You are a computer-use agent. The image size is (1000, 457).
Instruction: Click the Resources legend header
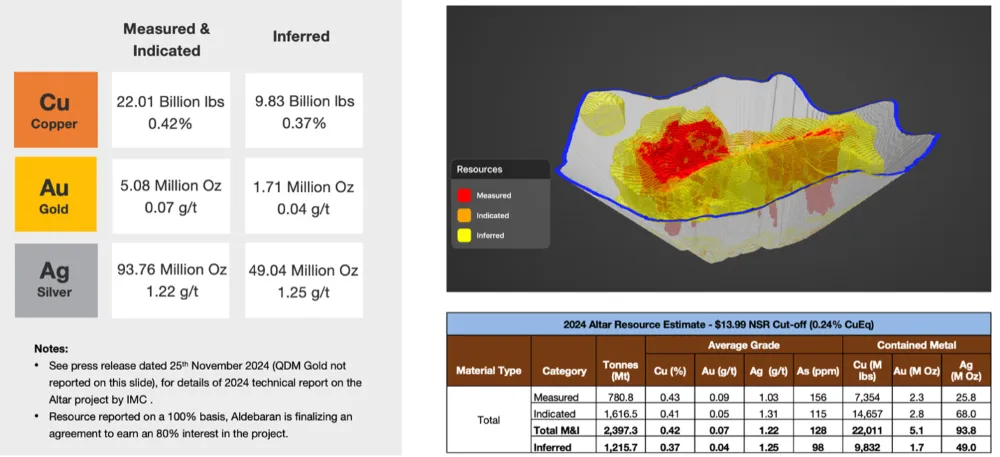click(x=480, y=170)
